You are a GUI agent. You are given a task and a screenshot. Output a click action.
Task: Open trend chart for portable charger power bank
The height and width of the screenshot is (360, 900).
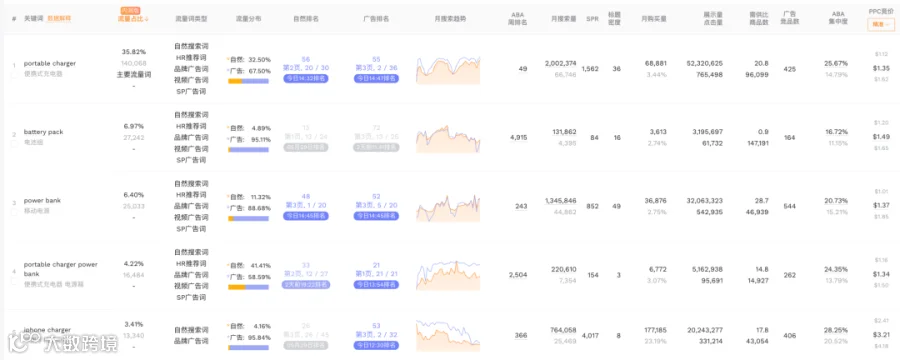pos(448,276)
